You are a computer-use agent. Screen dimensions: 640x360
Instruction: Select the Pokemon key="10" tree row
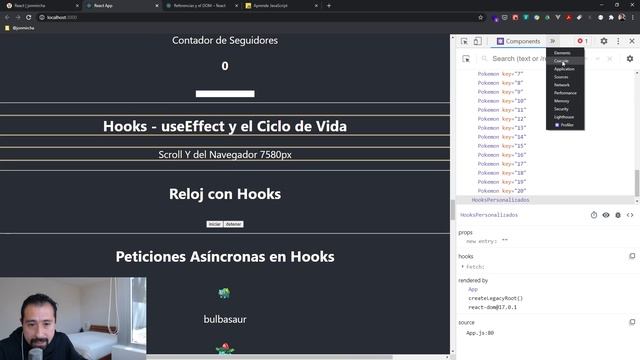(502, 101)
